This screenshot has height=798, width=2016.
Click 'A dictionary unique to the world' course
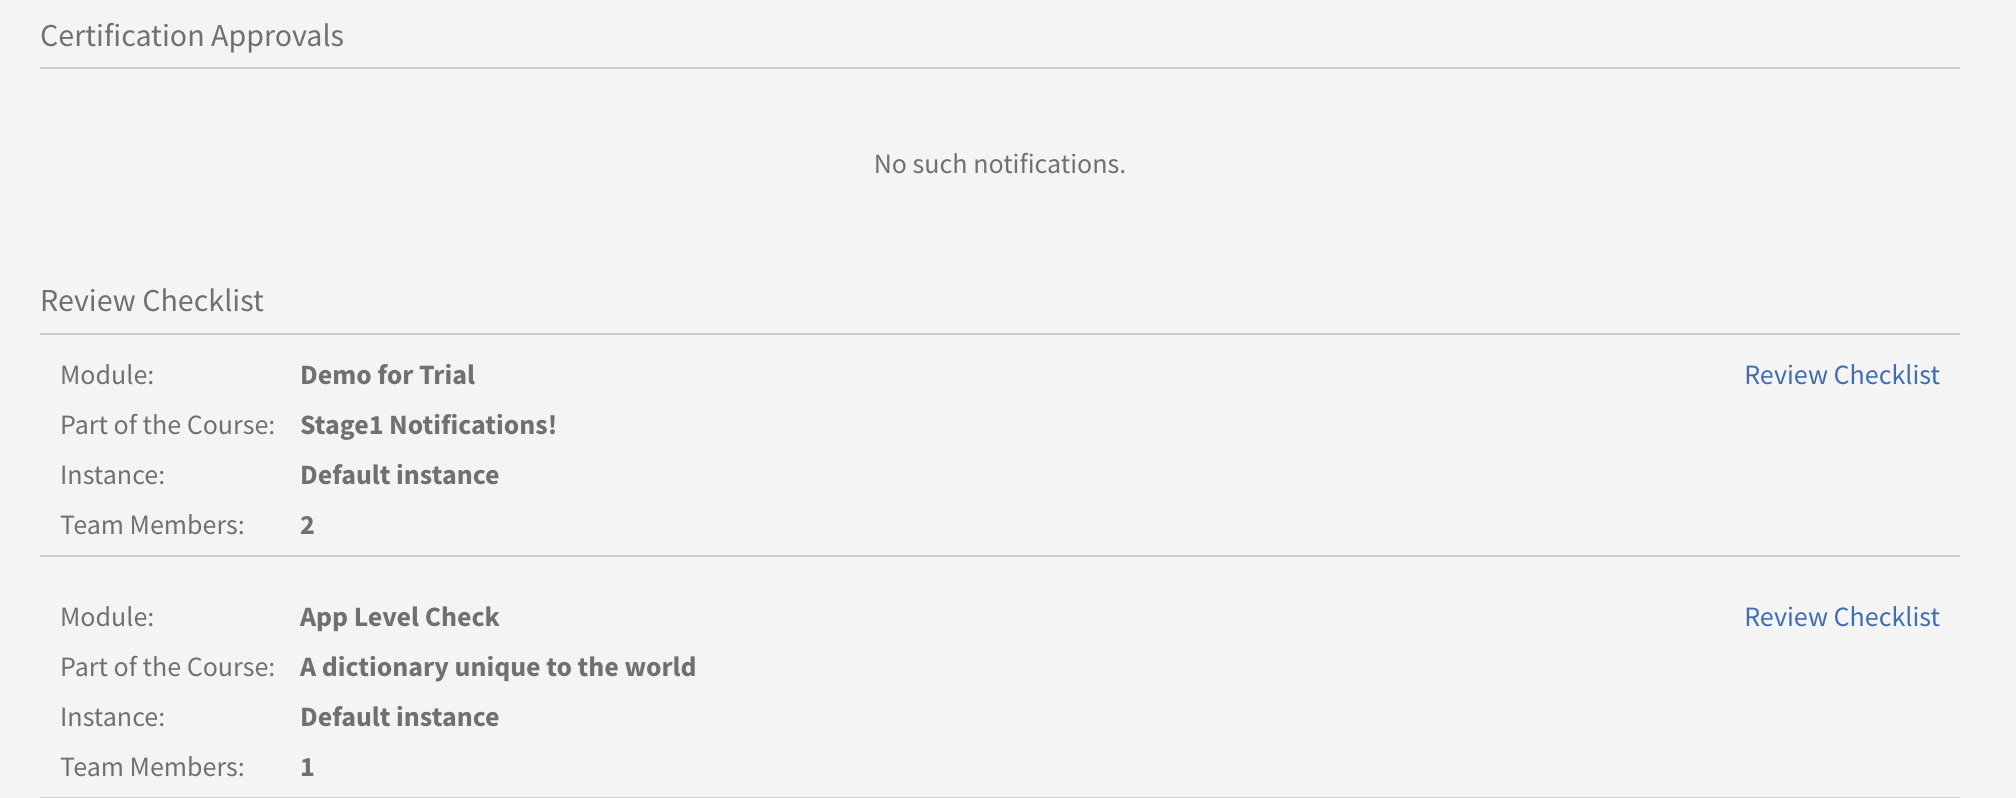coord(497,667)
